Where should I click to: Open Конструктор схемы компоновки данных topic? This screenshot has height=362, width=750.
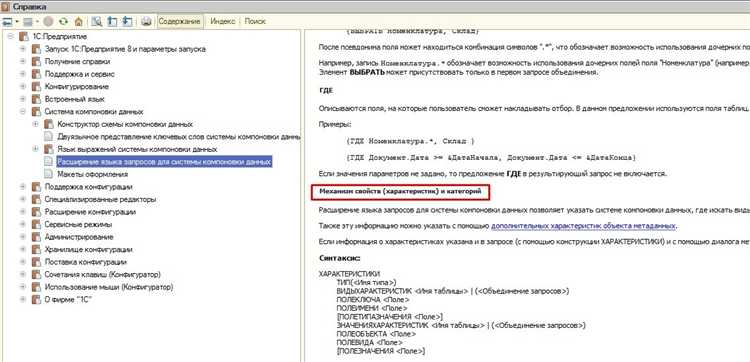125,124
